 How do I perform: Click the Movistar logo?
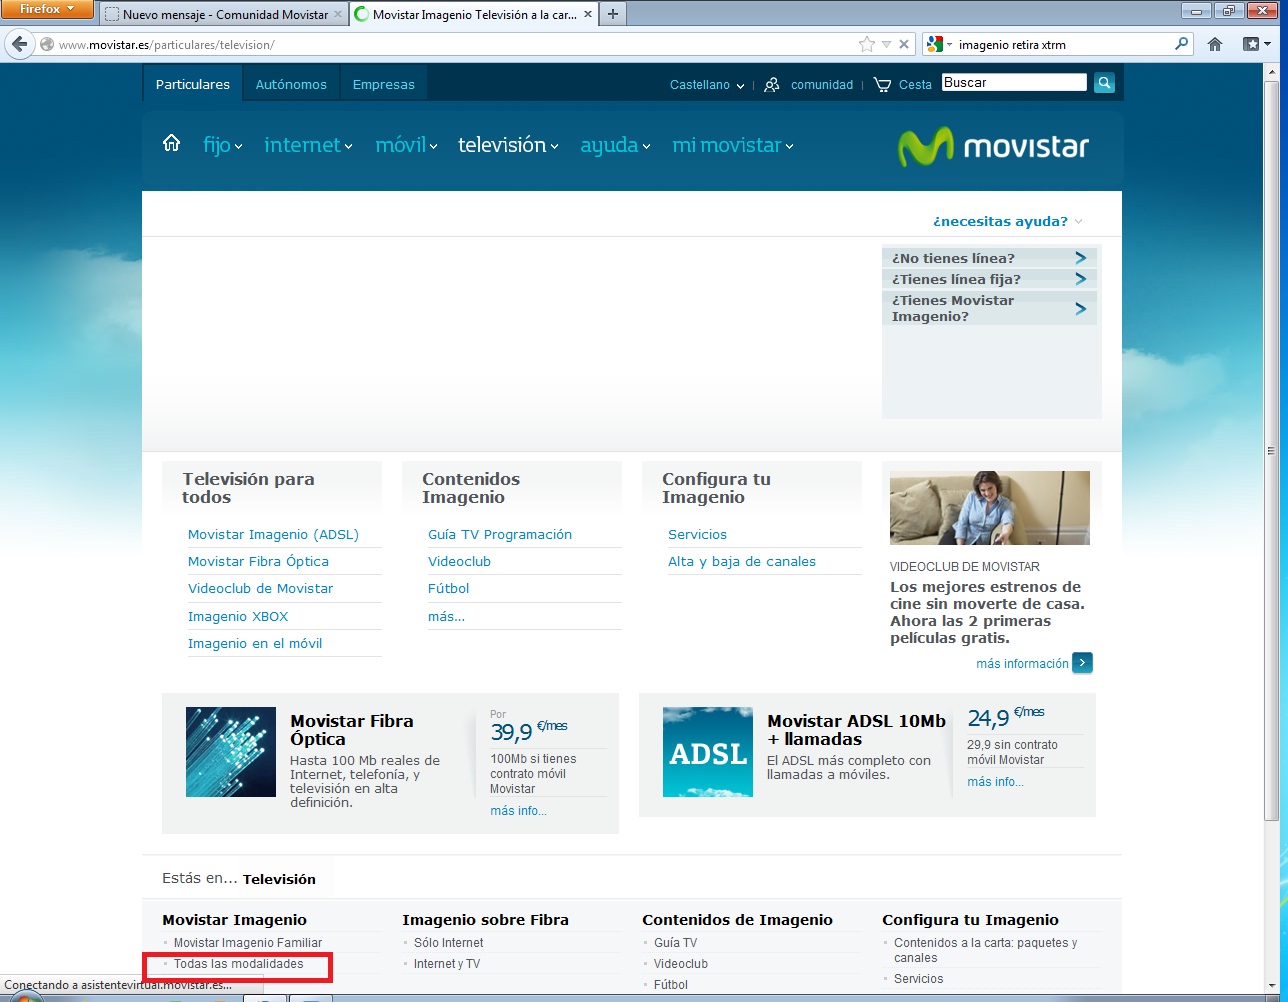click(993, 147)
